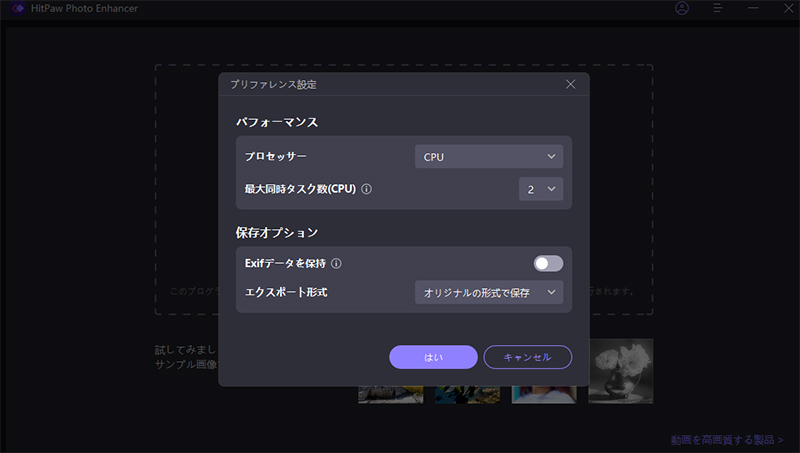The image size is (800, 453).
Task: Click the パフォーマンス section heading
Action: pyautogui.click(x=277, y=122)
